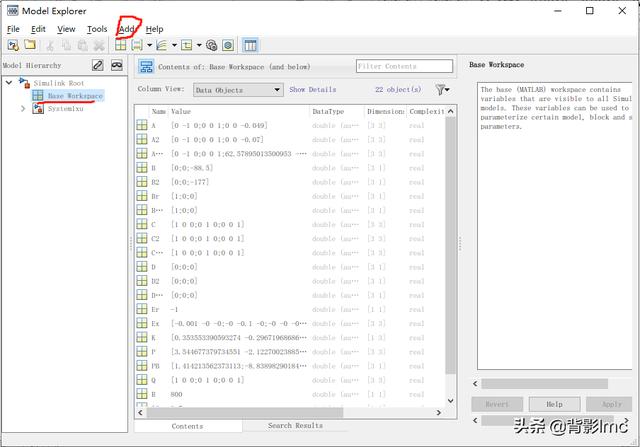Screen dimensions: 640x447
Task: Click the new model toolbar icon
Action: point(13,45)
